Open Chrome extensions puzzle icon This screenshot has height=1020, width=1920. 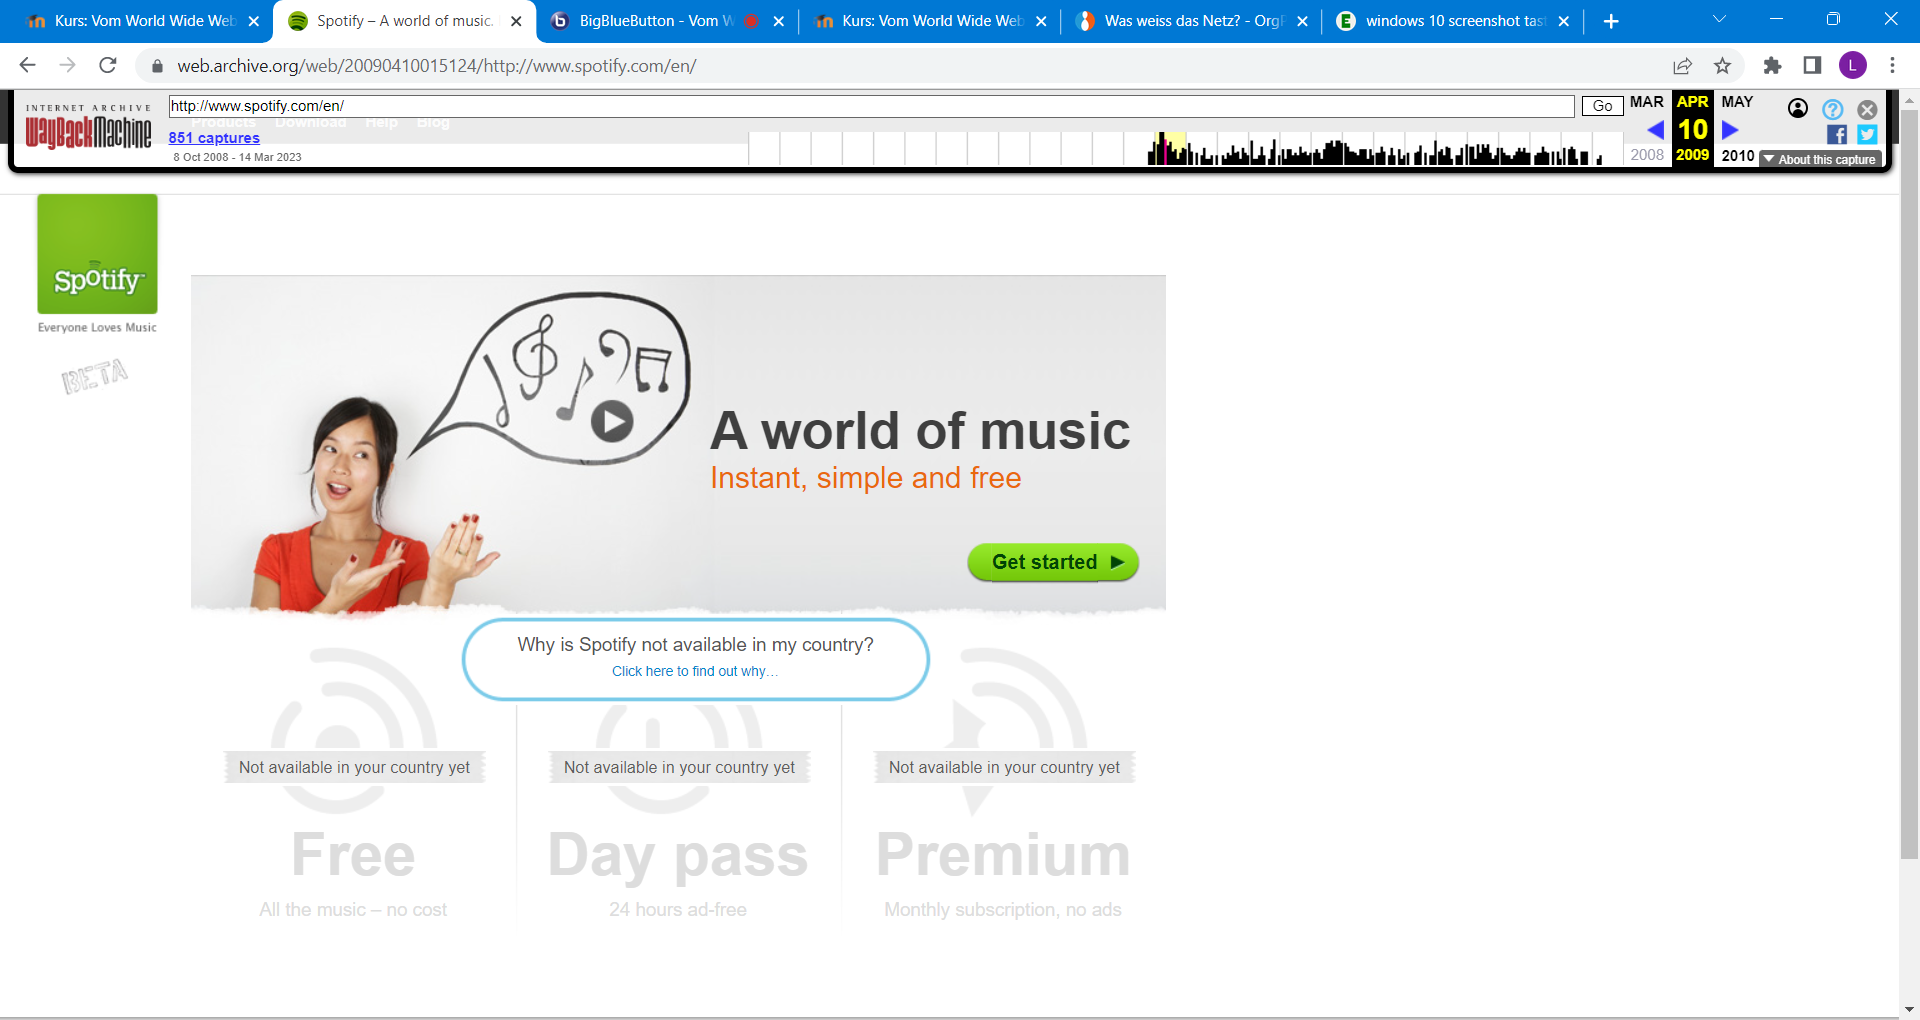point(1772,66)
